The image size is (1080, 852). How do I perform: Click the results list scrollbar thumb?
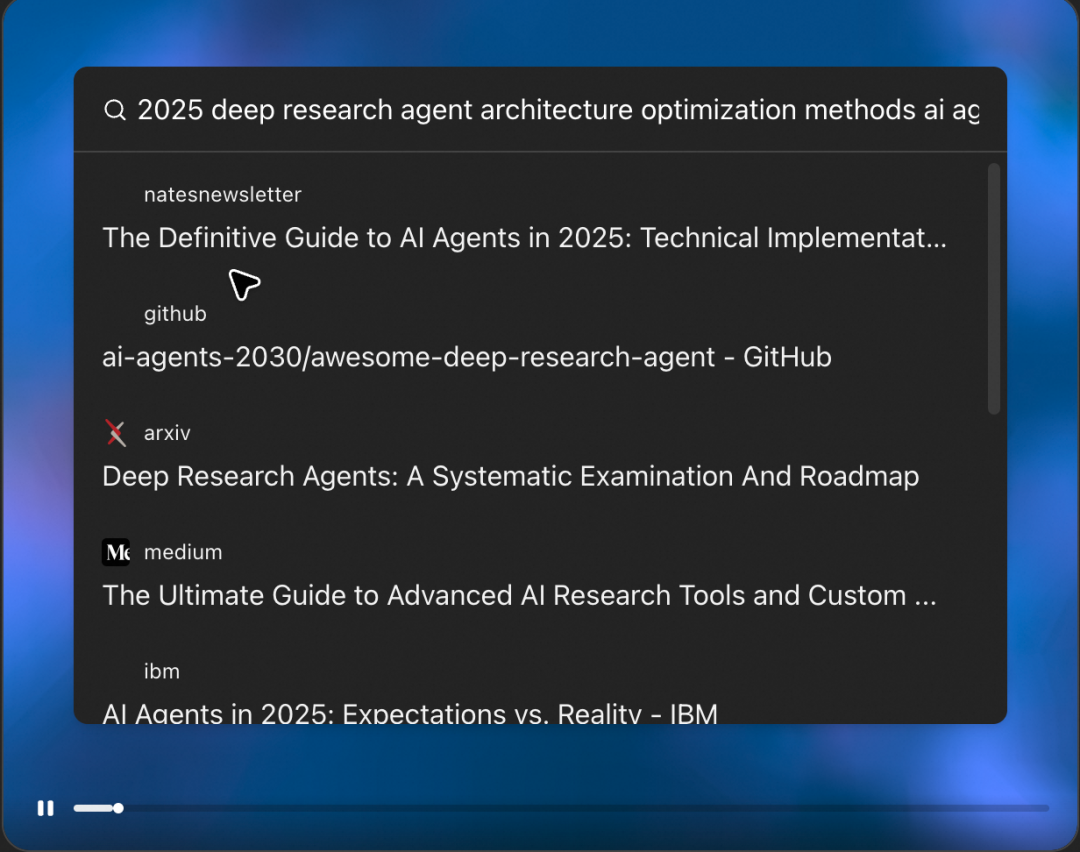993,290
